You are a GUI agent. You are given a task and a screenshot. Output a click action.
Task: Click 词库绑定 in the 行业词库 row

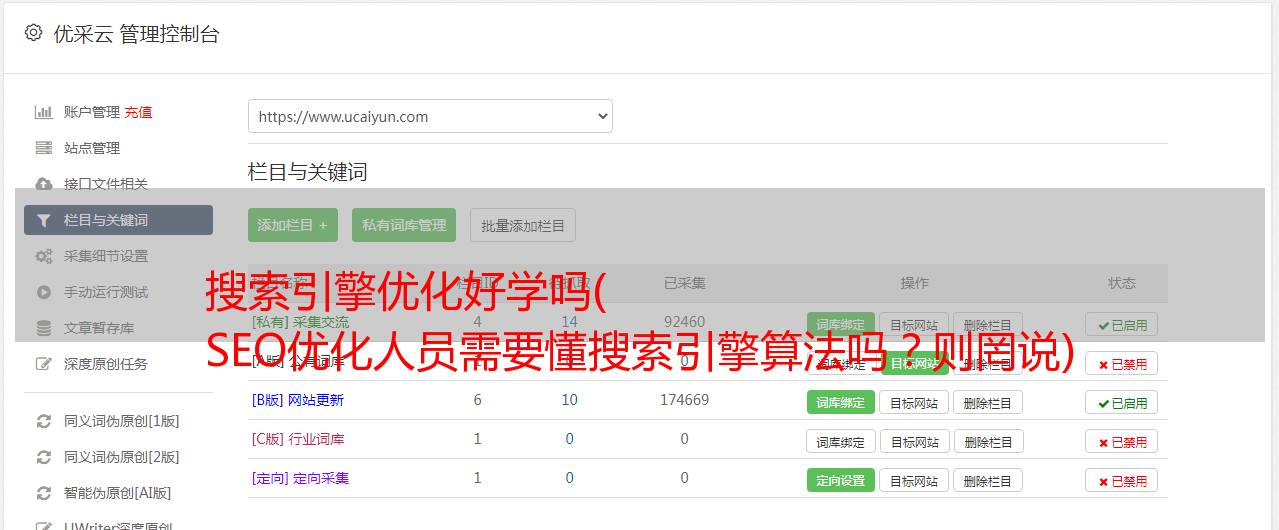click(x=841, y=441)
